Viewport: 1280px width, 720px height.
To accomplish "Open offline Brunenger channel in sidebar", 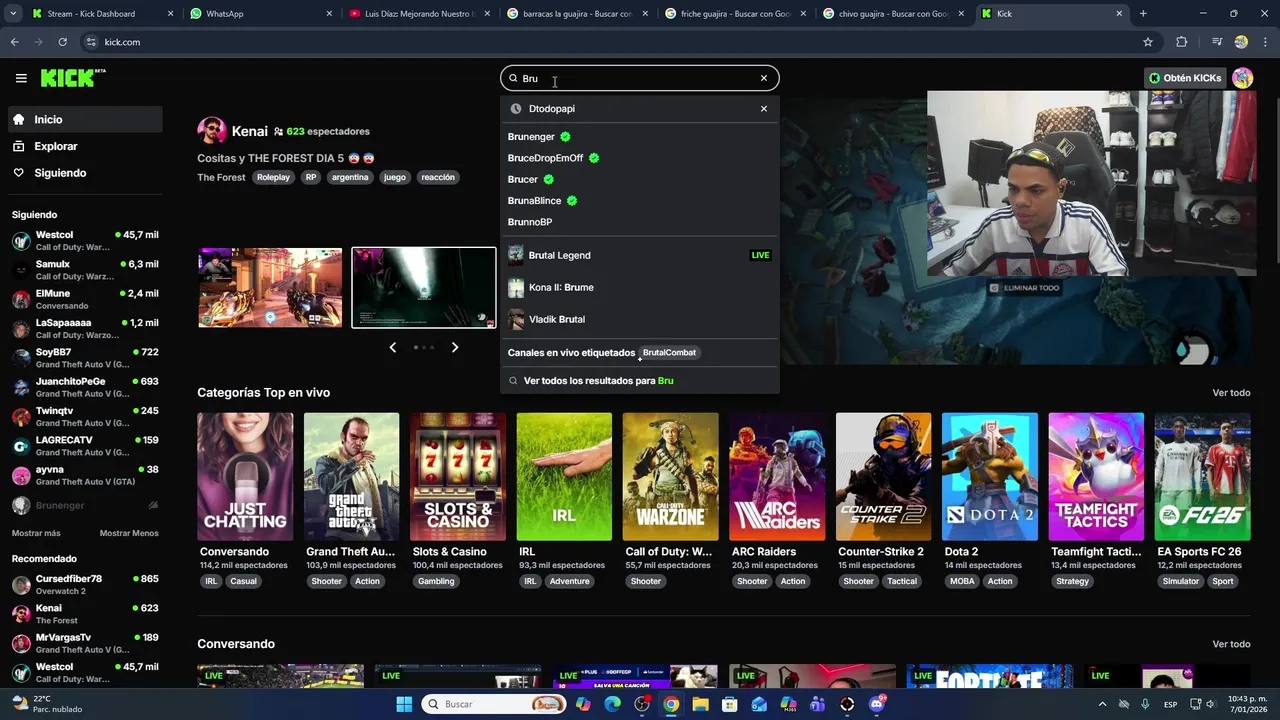I will coord(85,506).
